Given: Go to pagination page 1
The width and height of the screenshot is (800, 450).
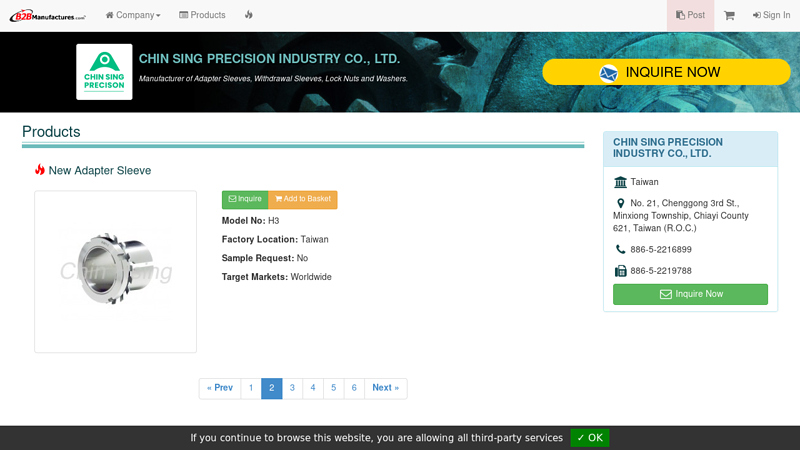Looking at the screenshot, I should tap(251, 388).
